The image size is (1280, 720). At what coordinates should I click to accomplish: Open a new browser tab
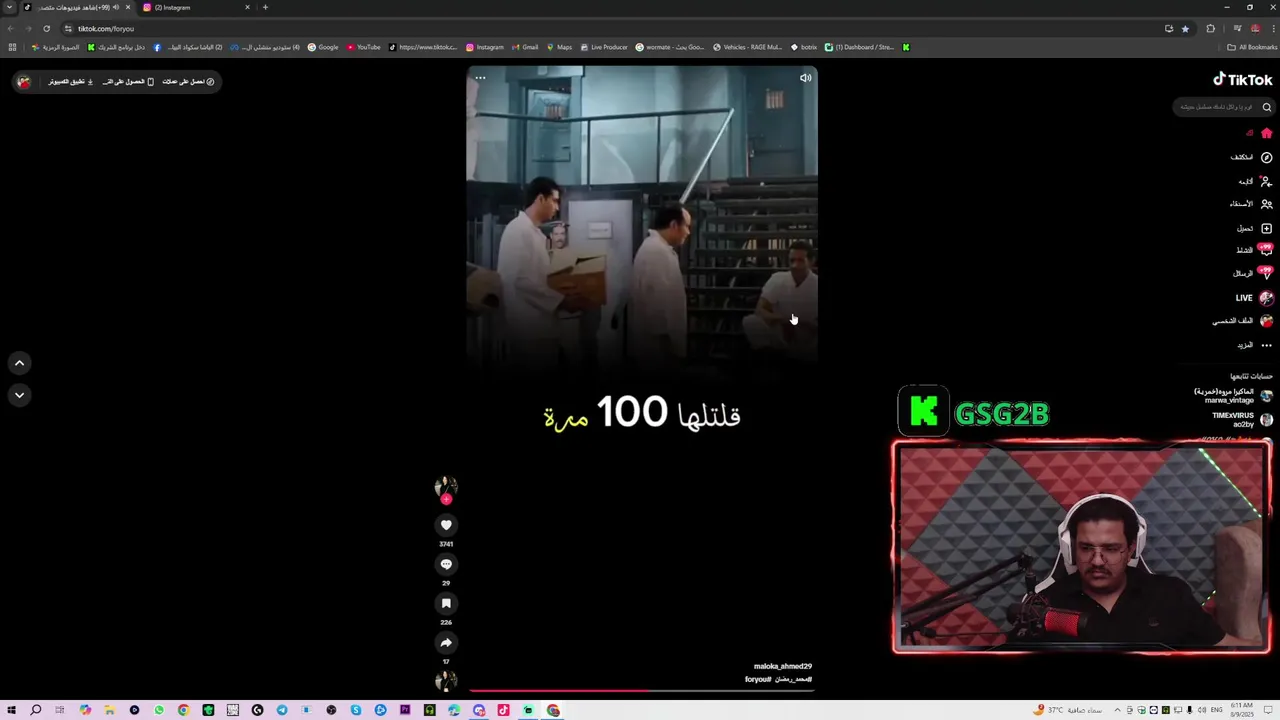pos(265,7)
